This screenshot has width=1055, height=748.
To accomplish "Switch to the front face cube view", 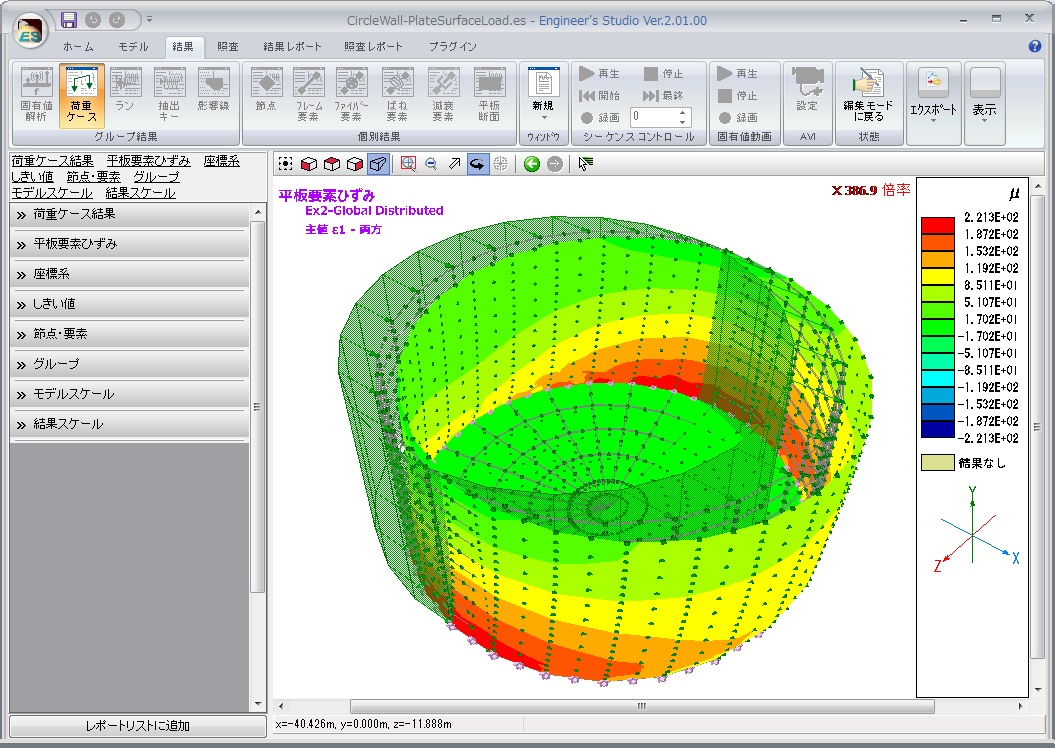I will (309, 164).
